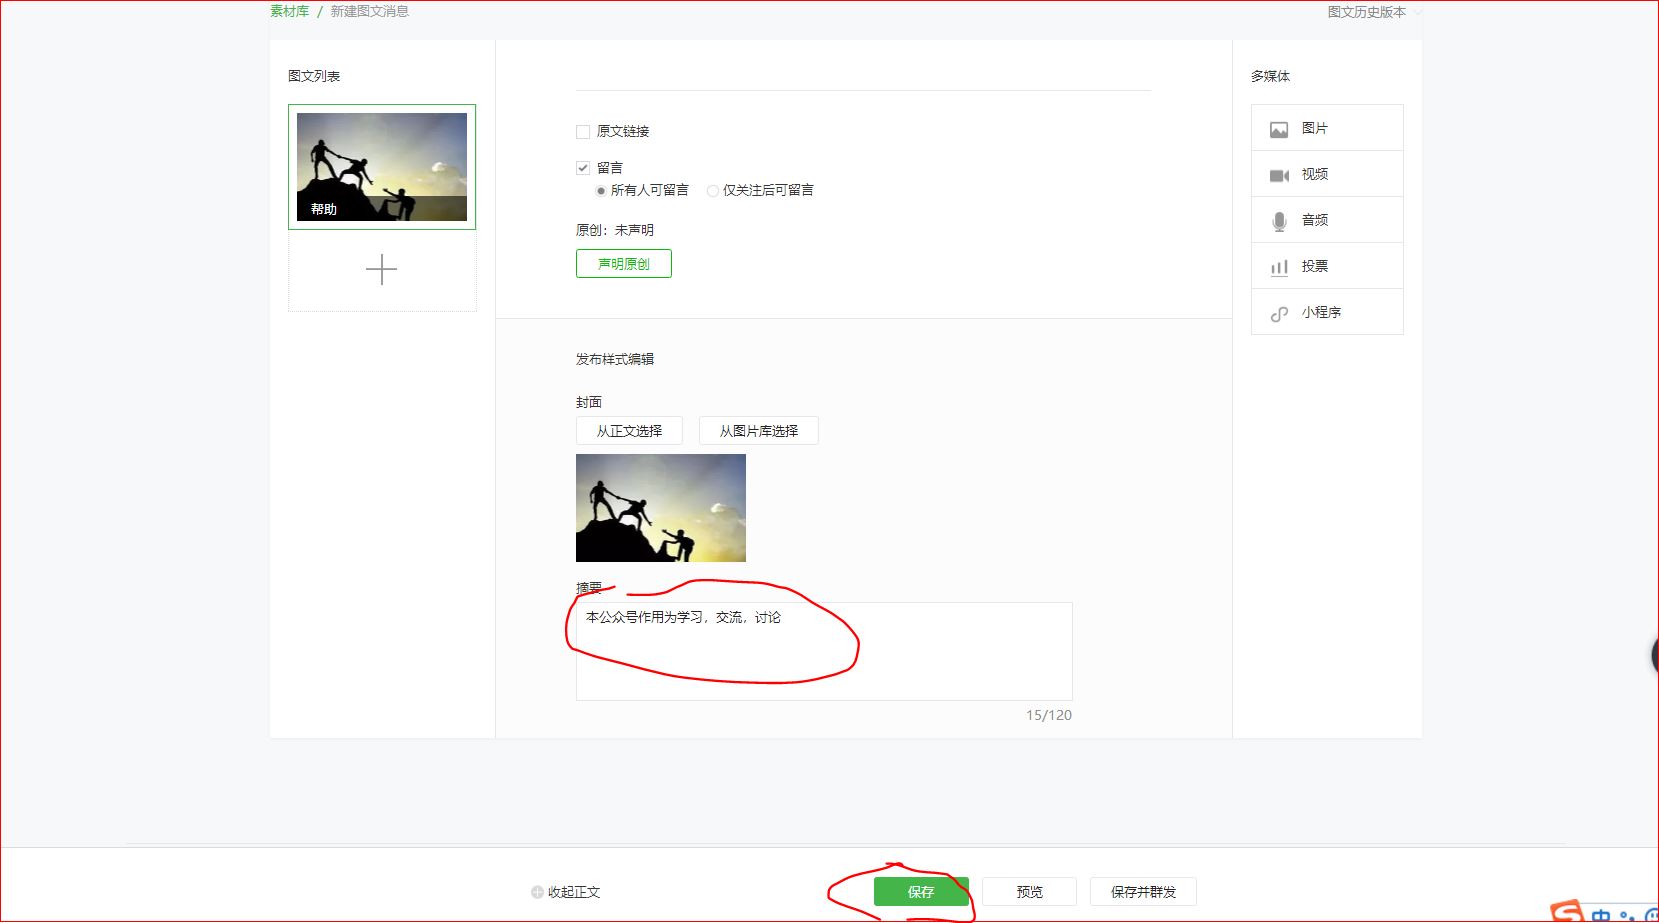Go back via 素材库 breadcrumb link
Viewport: 1659px width, 923px height.
click(x=289, y=11)
